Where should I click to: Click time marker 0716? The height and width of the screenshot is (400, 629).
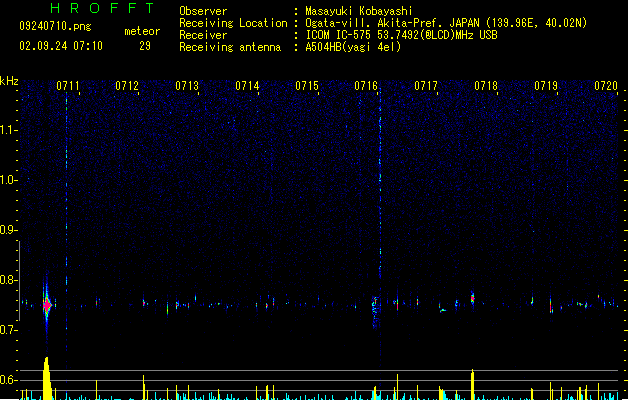point(366,86)
